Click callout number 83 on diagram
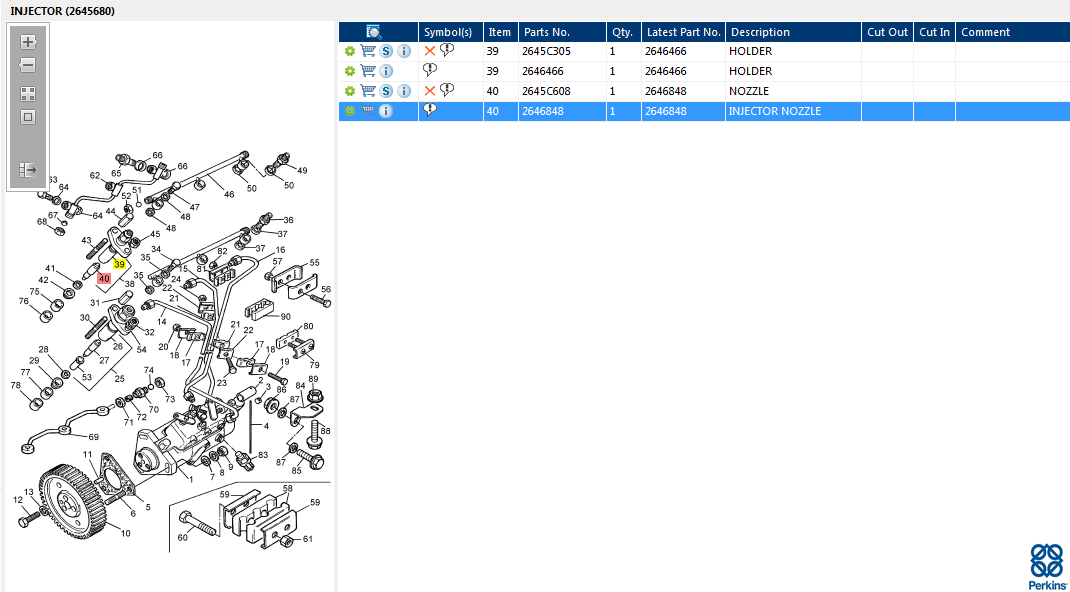 coord(263,455)
